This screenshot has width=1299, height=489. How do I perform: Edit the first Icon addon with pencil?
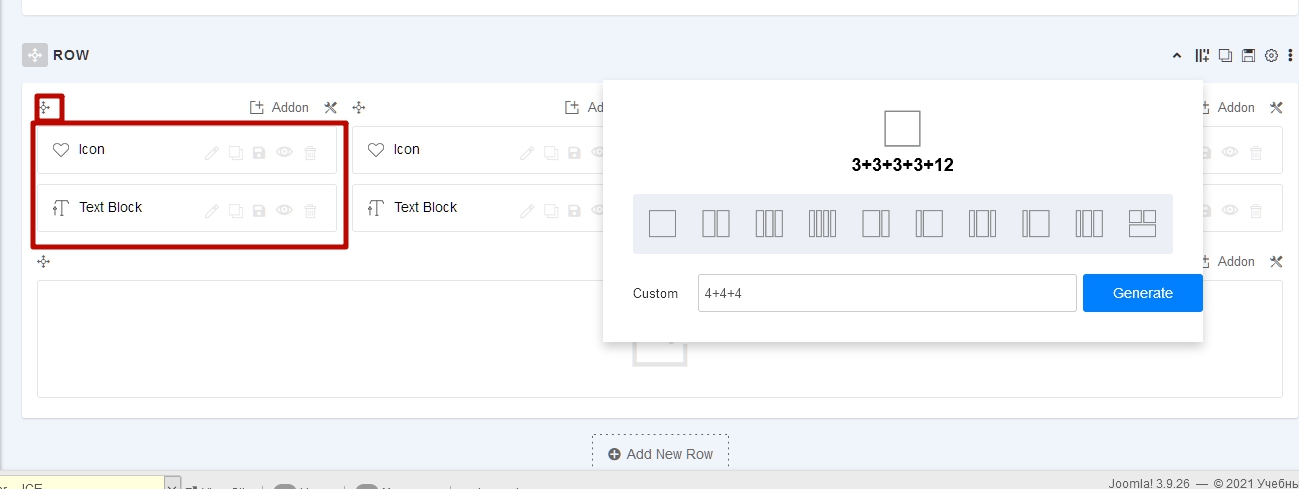[211, 153]
